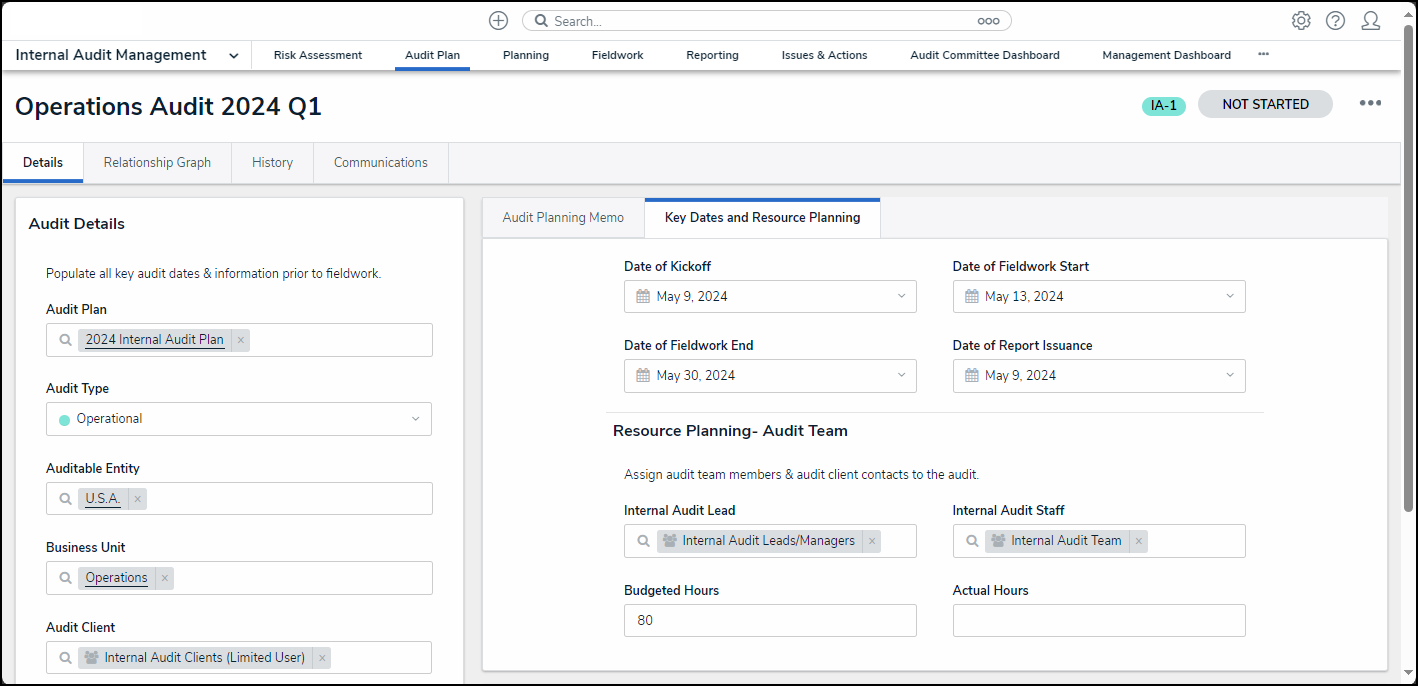Open the Date of Report Issuance dropdown

coord(1229,376)
